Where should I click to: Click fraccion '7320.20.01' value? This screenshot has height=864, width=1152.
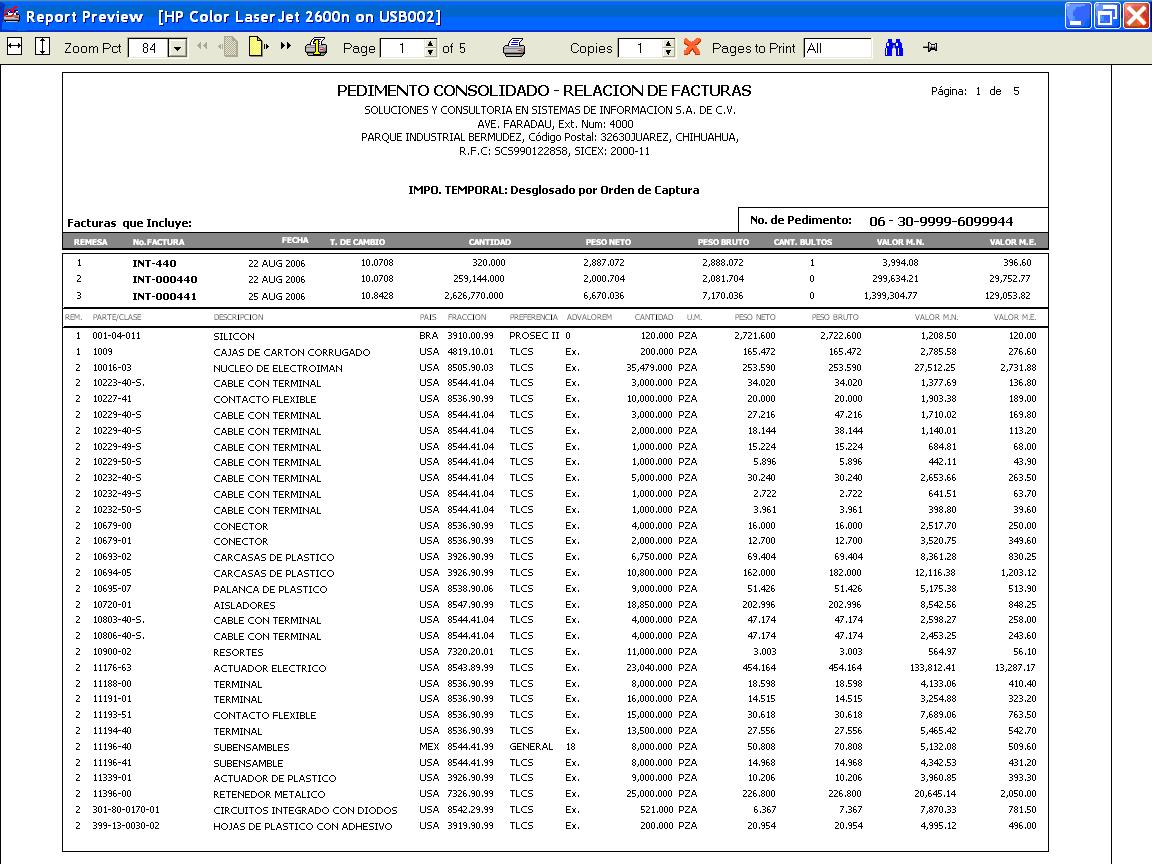[470, 652]
